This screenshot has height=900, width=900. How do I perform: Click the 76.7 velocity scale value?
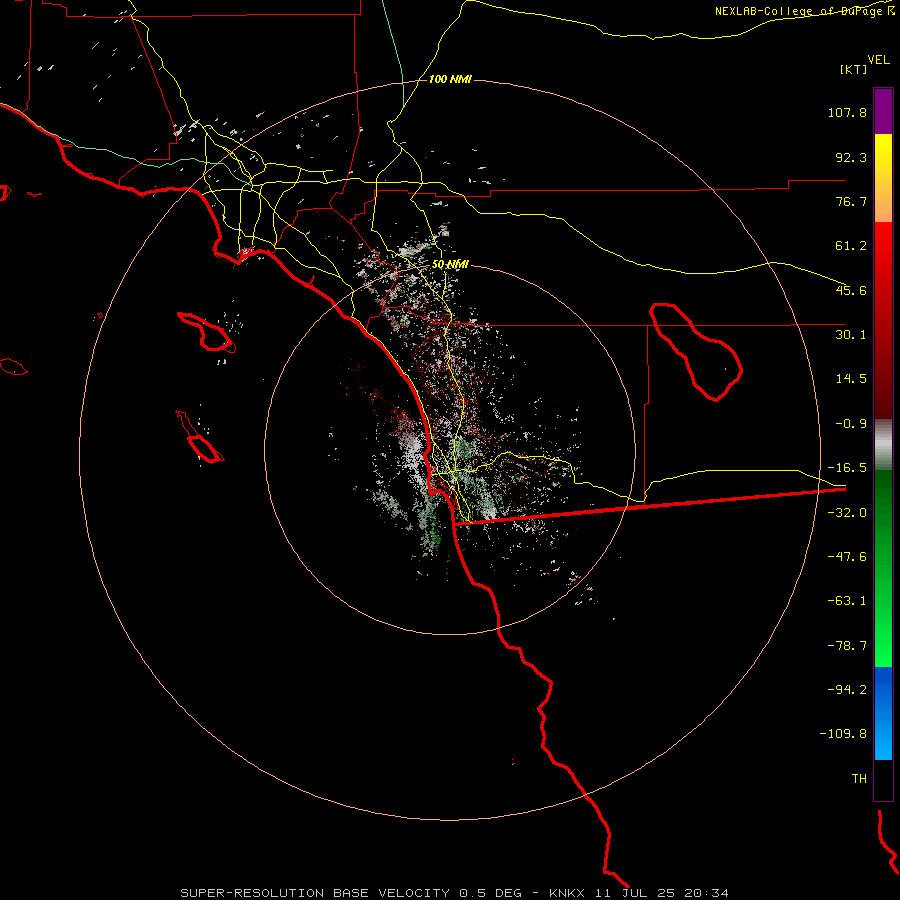click(x=851, y=201)
